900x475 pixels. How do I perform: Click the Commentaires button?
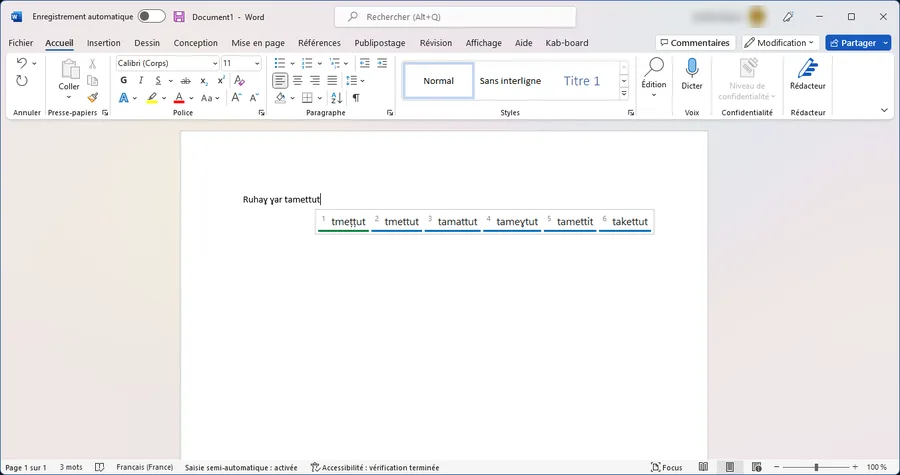tap(696, 42)
